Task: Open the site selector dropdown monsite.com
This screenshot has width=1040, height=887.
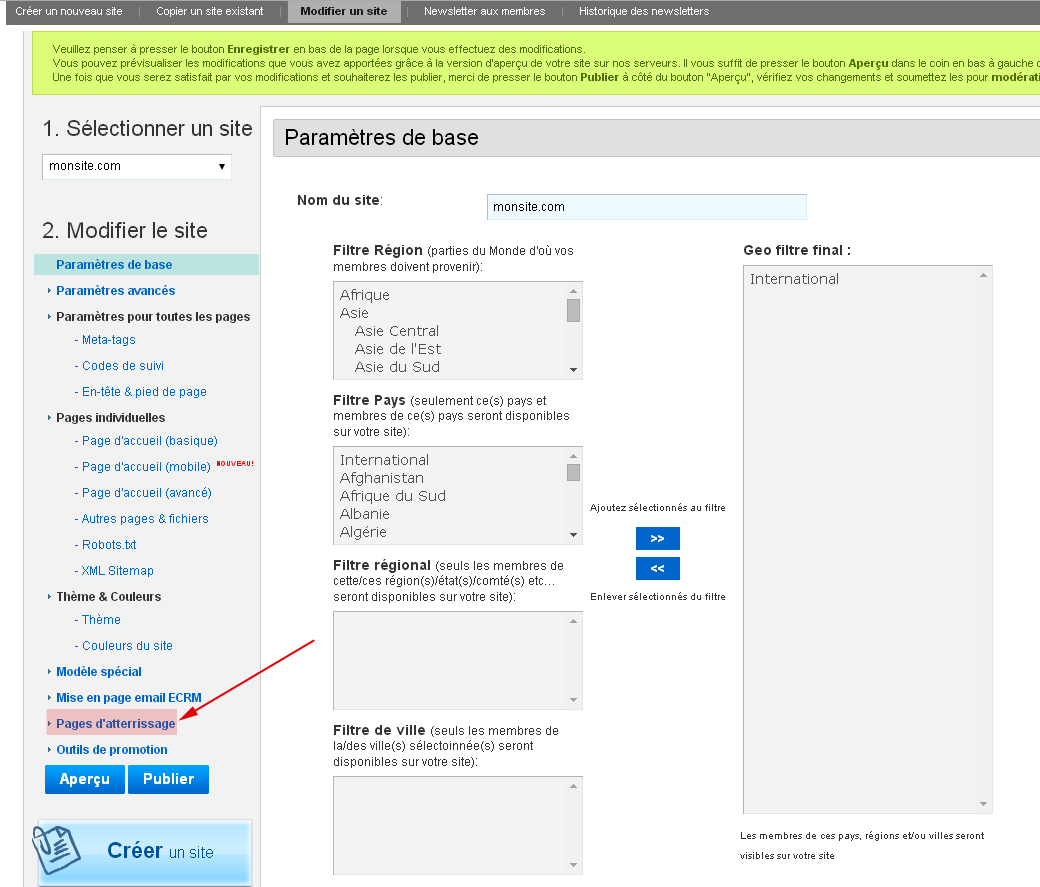Action: (137, 166)
